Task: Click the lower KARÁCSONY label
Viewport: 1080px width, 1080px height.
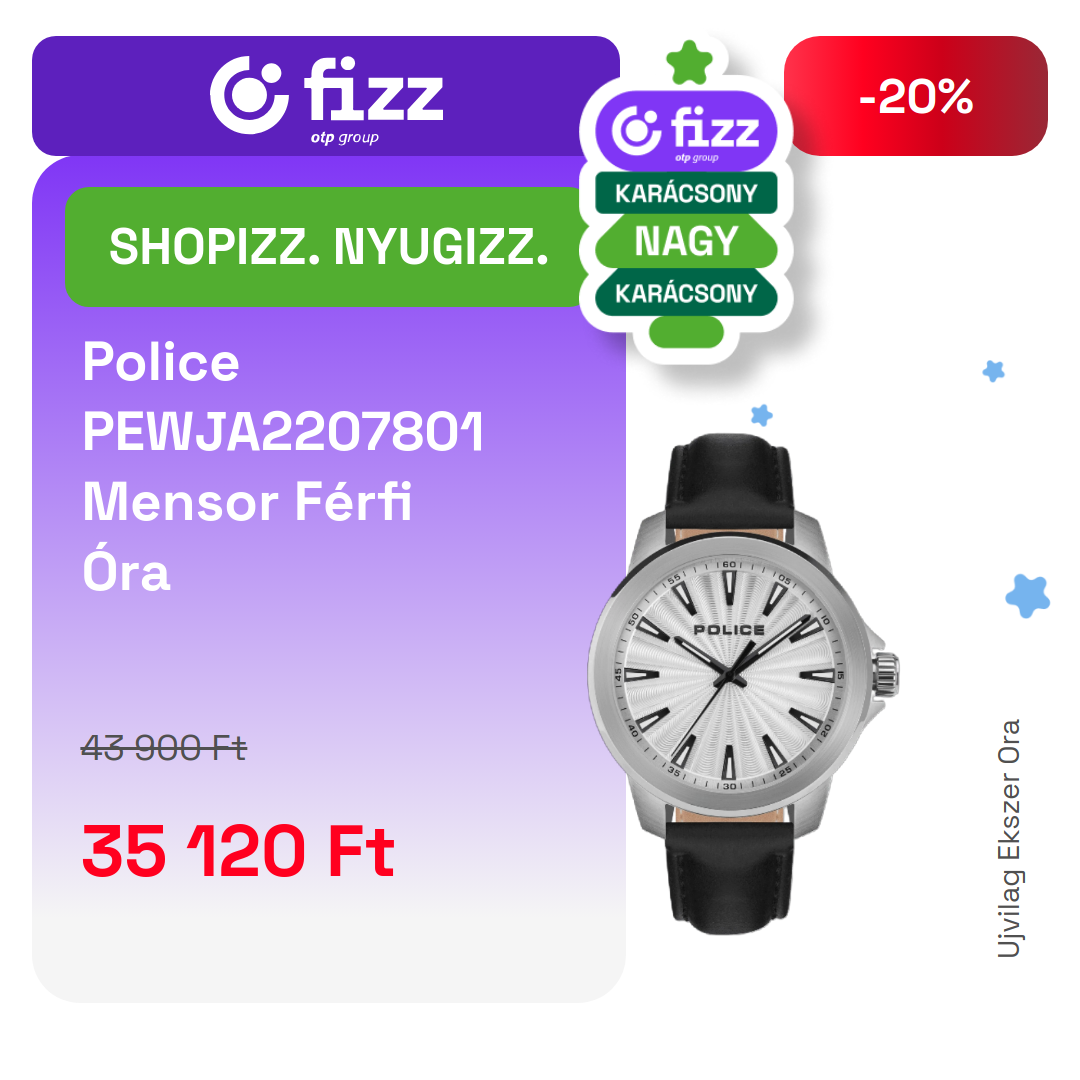Action: [x=686, y=293]
